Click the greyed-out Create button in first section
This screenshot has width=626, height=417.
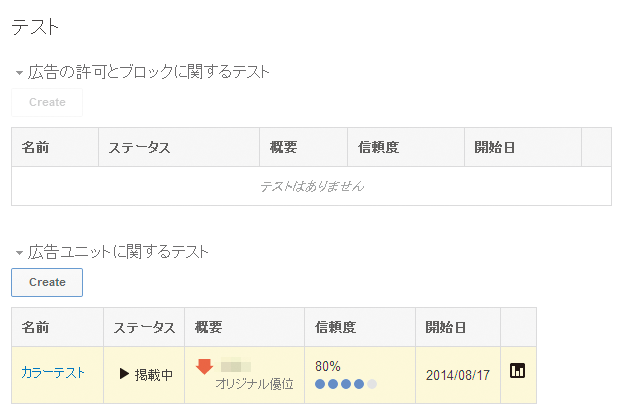pyautogui.click(x=47, y=102)
